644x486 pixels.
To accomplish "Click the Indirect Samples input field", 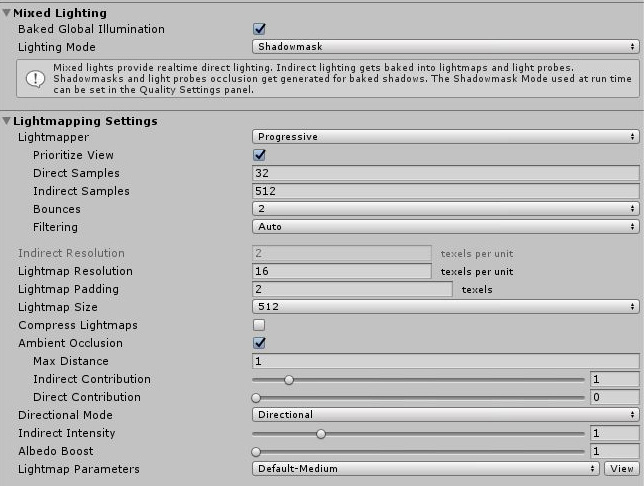I will click(445, 191).
